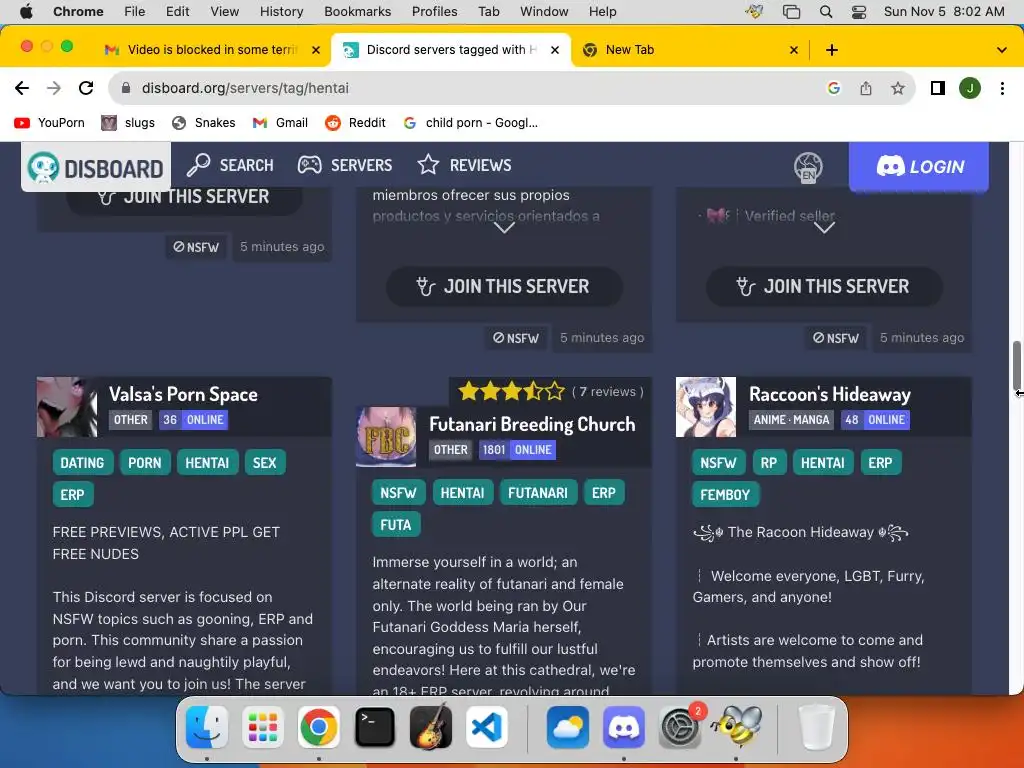Open Raccoon's Hideaway server title
The height and width of the screenshot is (768, 1024).
click(829, 394)
